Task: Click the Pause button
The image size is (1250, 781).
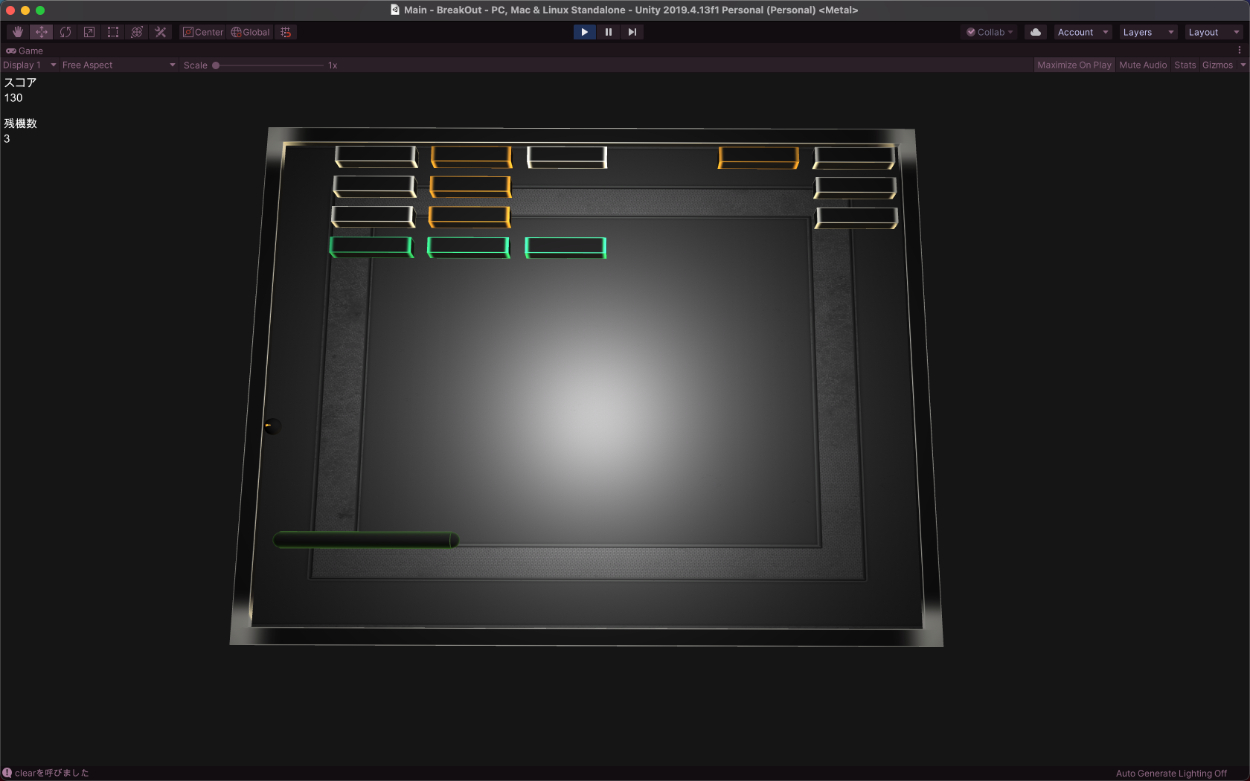Action: pyautogui.click(x=608, y=32)
